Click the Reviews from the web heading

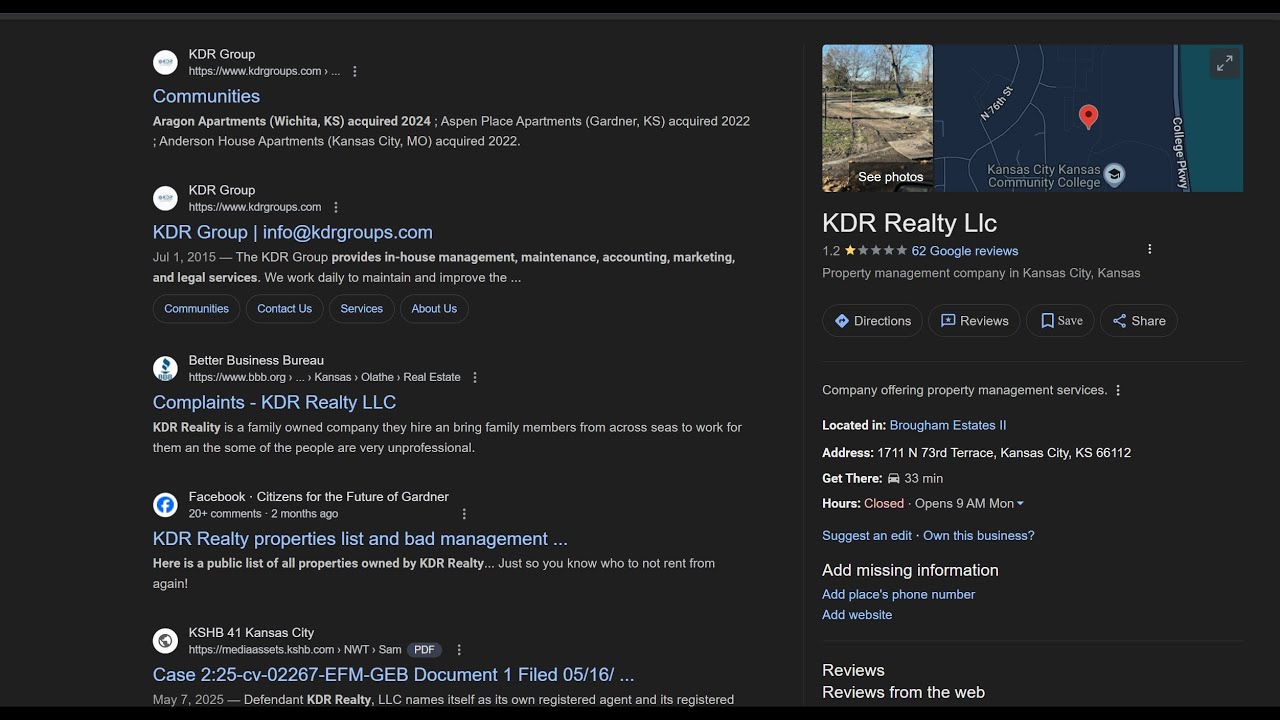[903, 692]
